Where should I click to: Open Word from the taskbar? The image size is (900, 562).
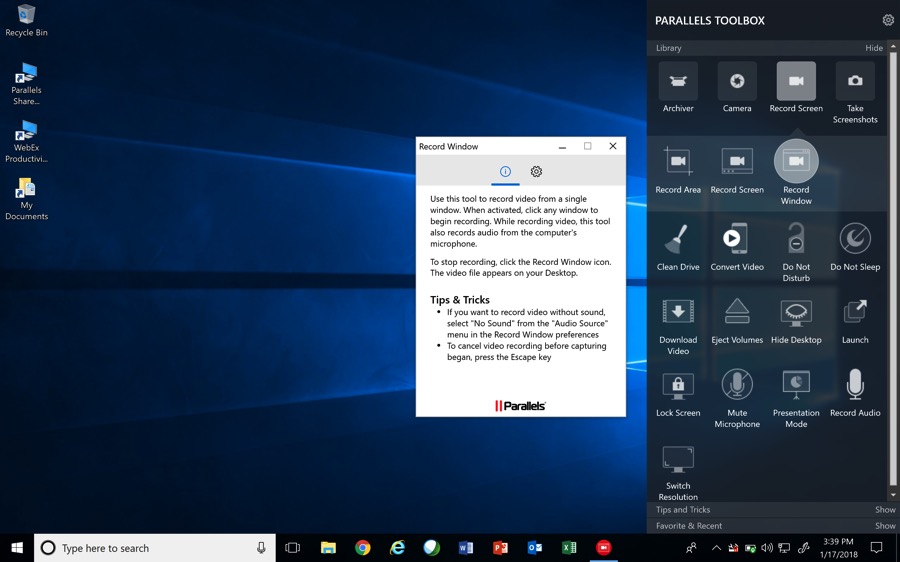[x=465, y=548]
